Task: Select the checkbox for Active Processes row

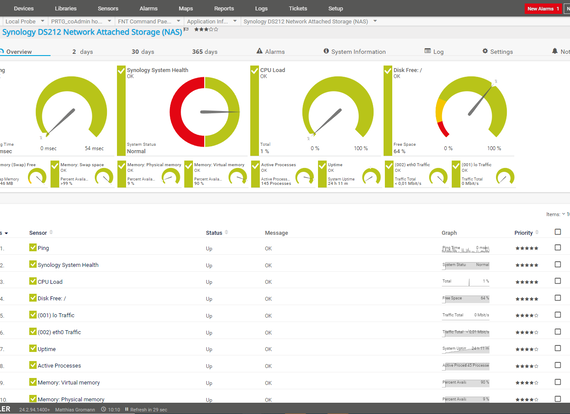Action: [x=558, y=365]
